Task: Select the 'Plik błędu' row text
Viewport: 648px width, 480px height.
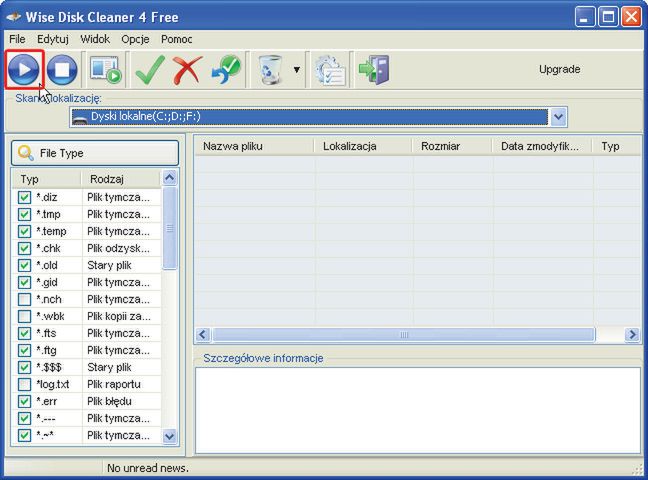Action: tap(109, 401)
